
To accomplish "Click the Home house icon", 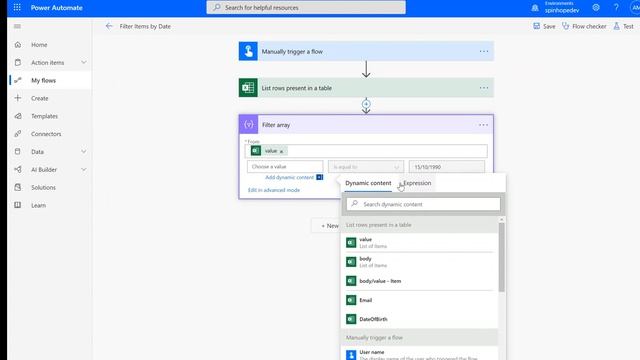I will [18, 45].
